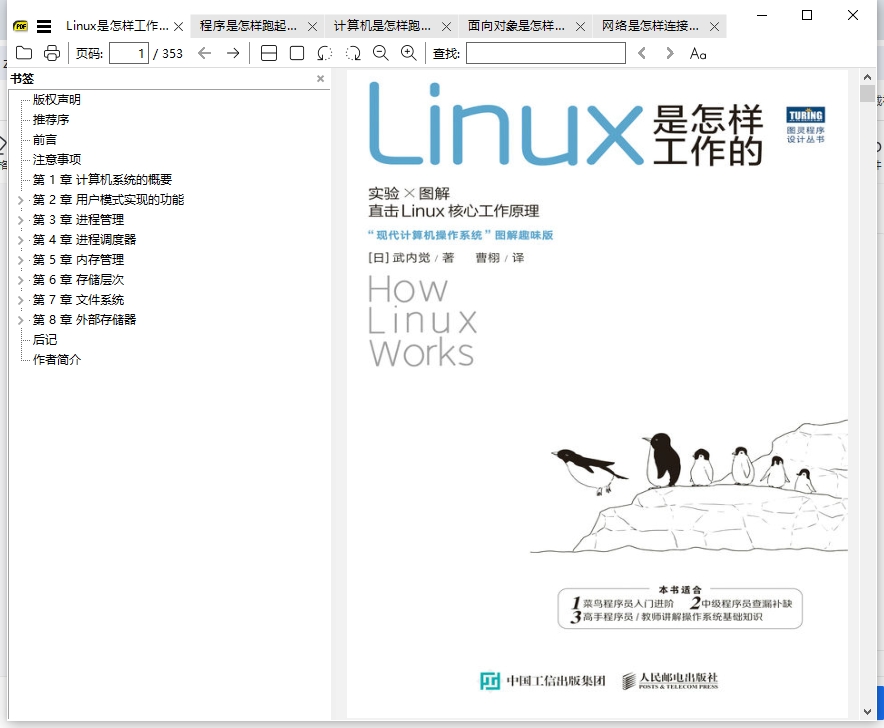Jump to bookmark 第 5 章 内存管理

[78, 259]
